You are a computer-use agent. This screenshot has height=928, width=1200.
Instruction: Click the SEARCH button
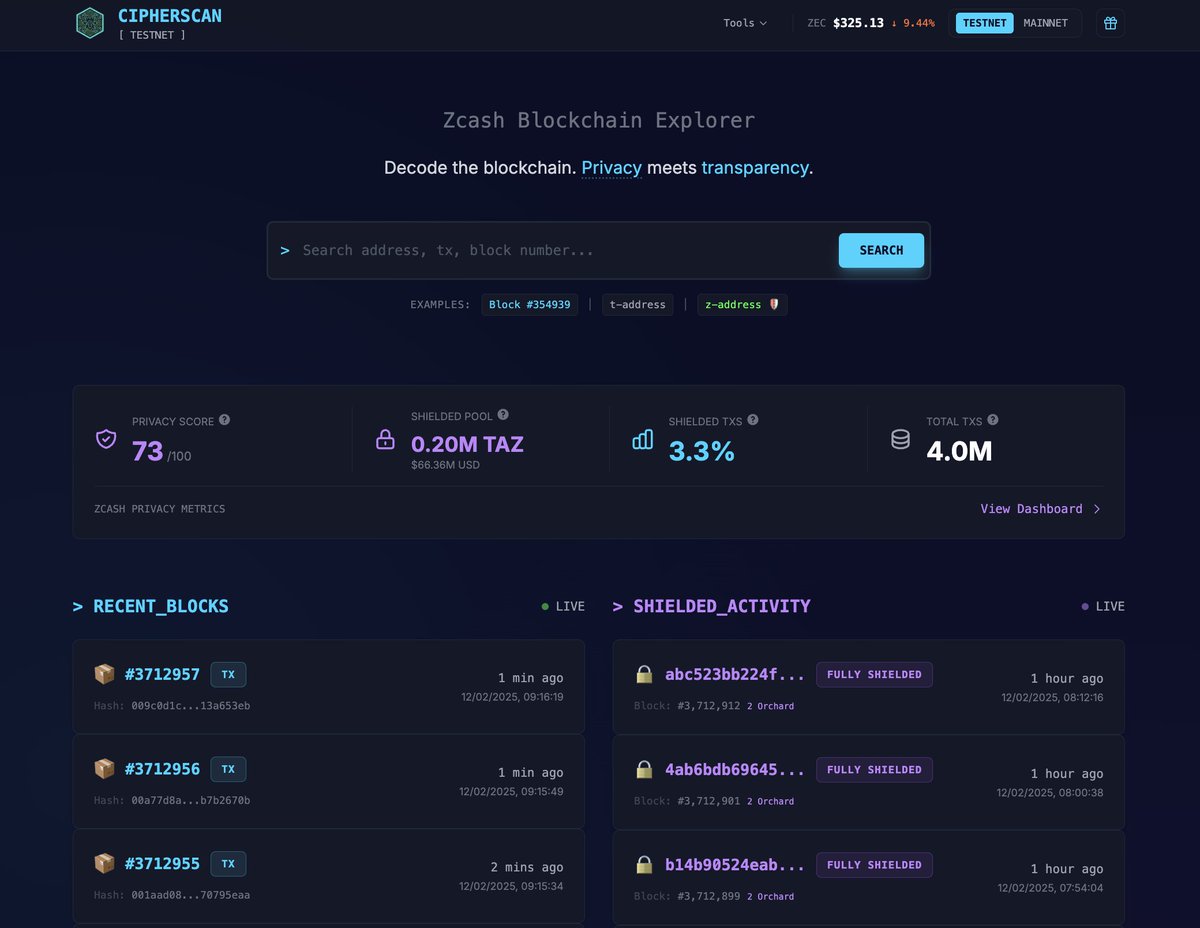coord(881,250)
